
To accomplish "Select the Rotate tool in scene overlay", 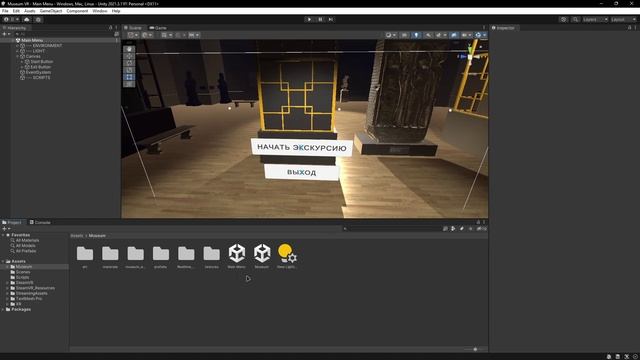I will pyautogui.click(x=129, y=63).
